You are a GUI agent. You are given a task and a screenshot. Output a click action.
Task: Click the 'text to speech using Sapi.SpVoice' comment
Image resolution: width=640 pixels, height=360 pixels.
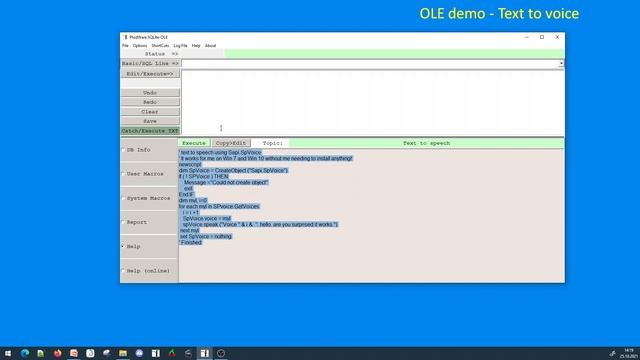220,152
